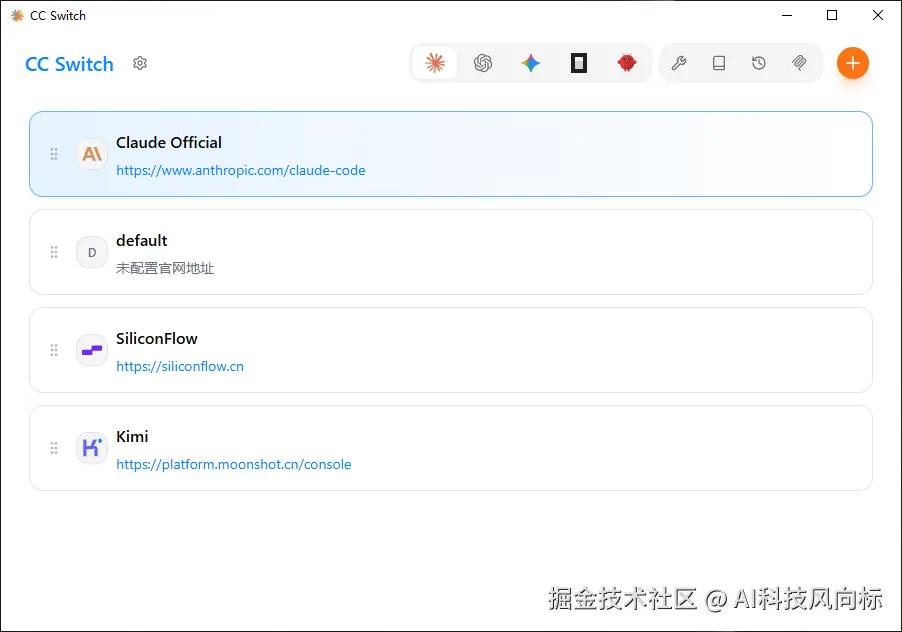Image resolution: width=902 pixels, height=632 pixels.
Task: Click the SiliconFlow name text
Action: 156,339
